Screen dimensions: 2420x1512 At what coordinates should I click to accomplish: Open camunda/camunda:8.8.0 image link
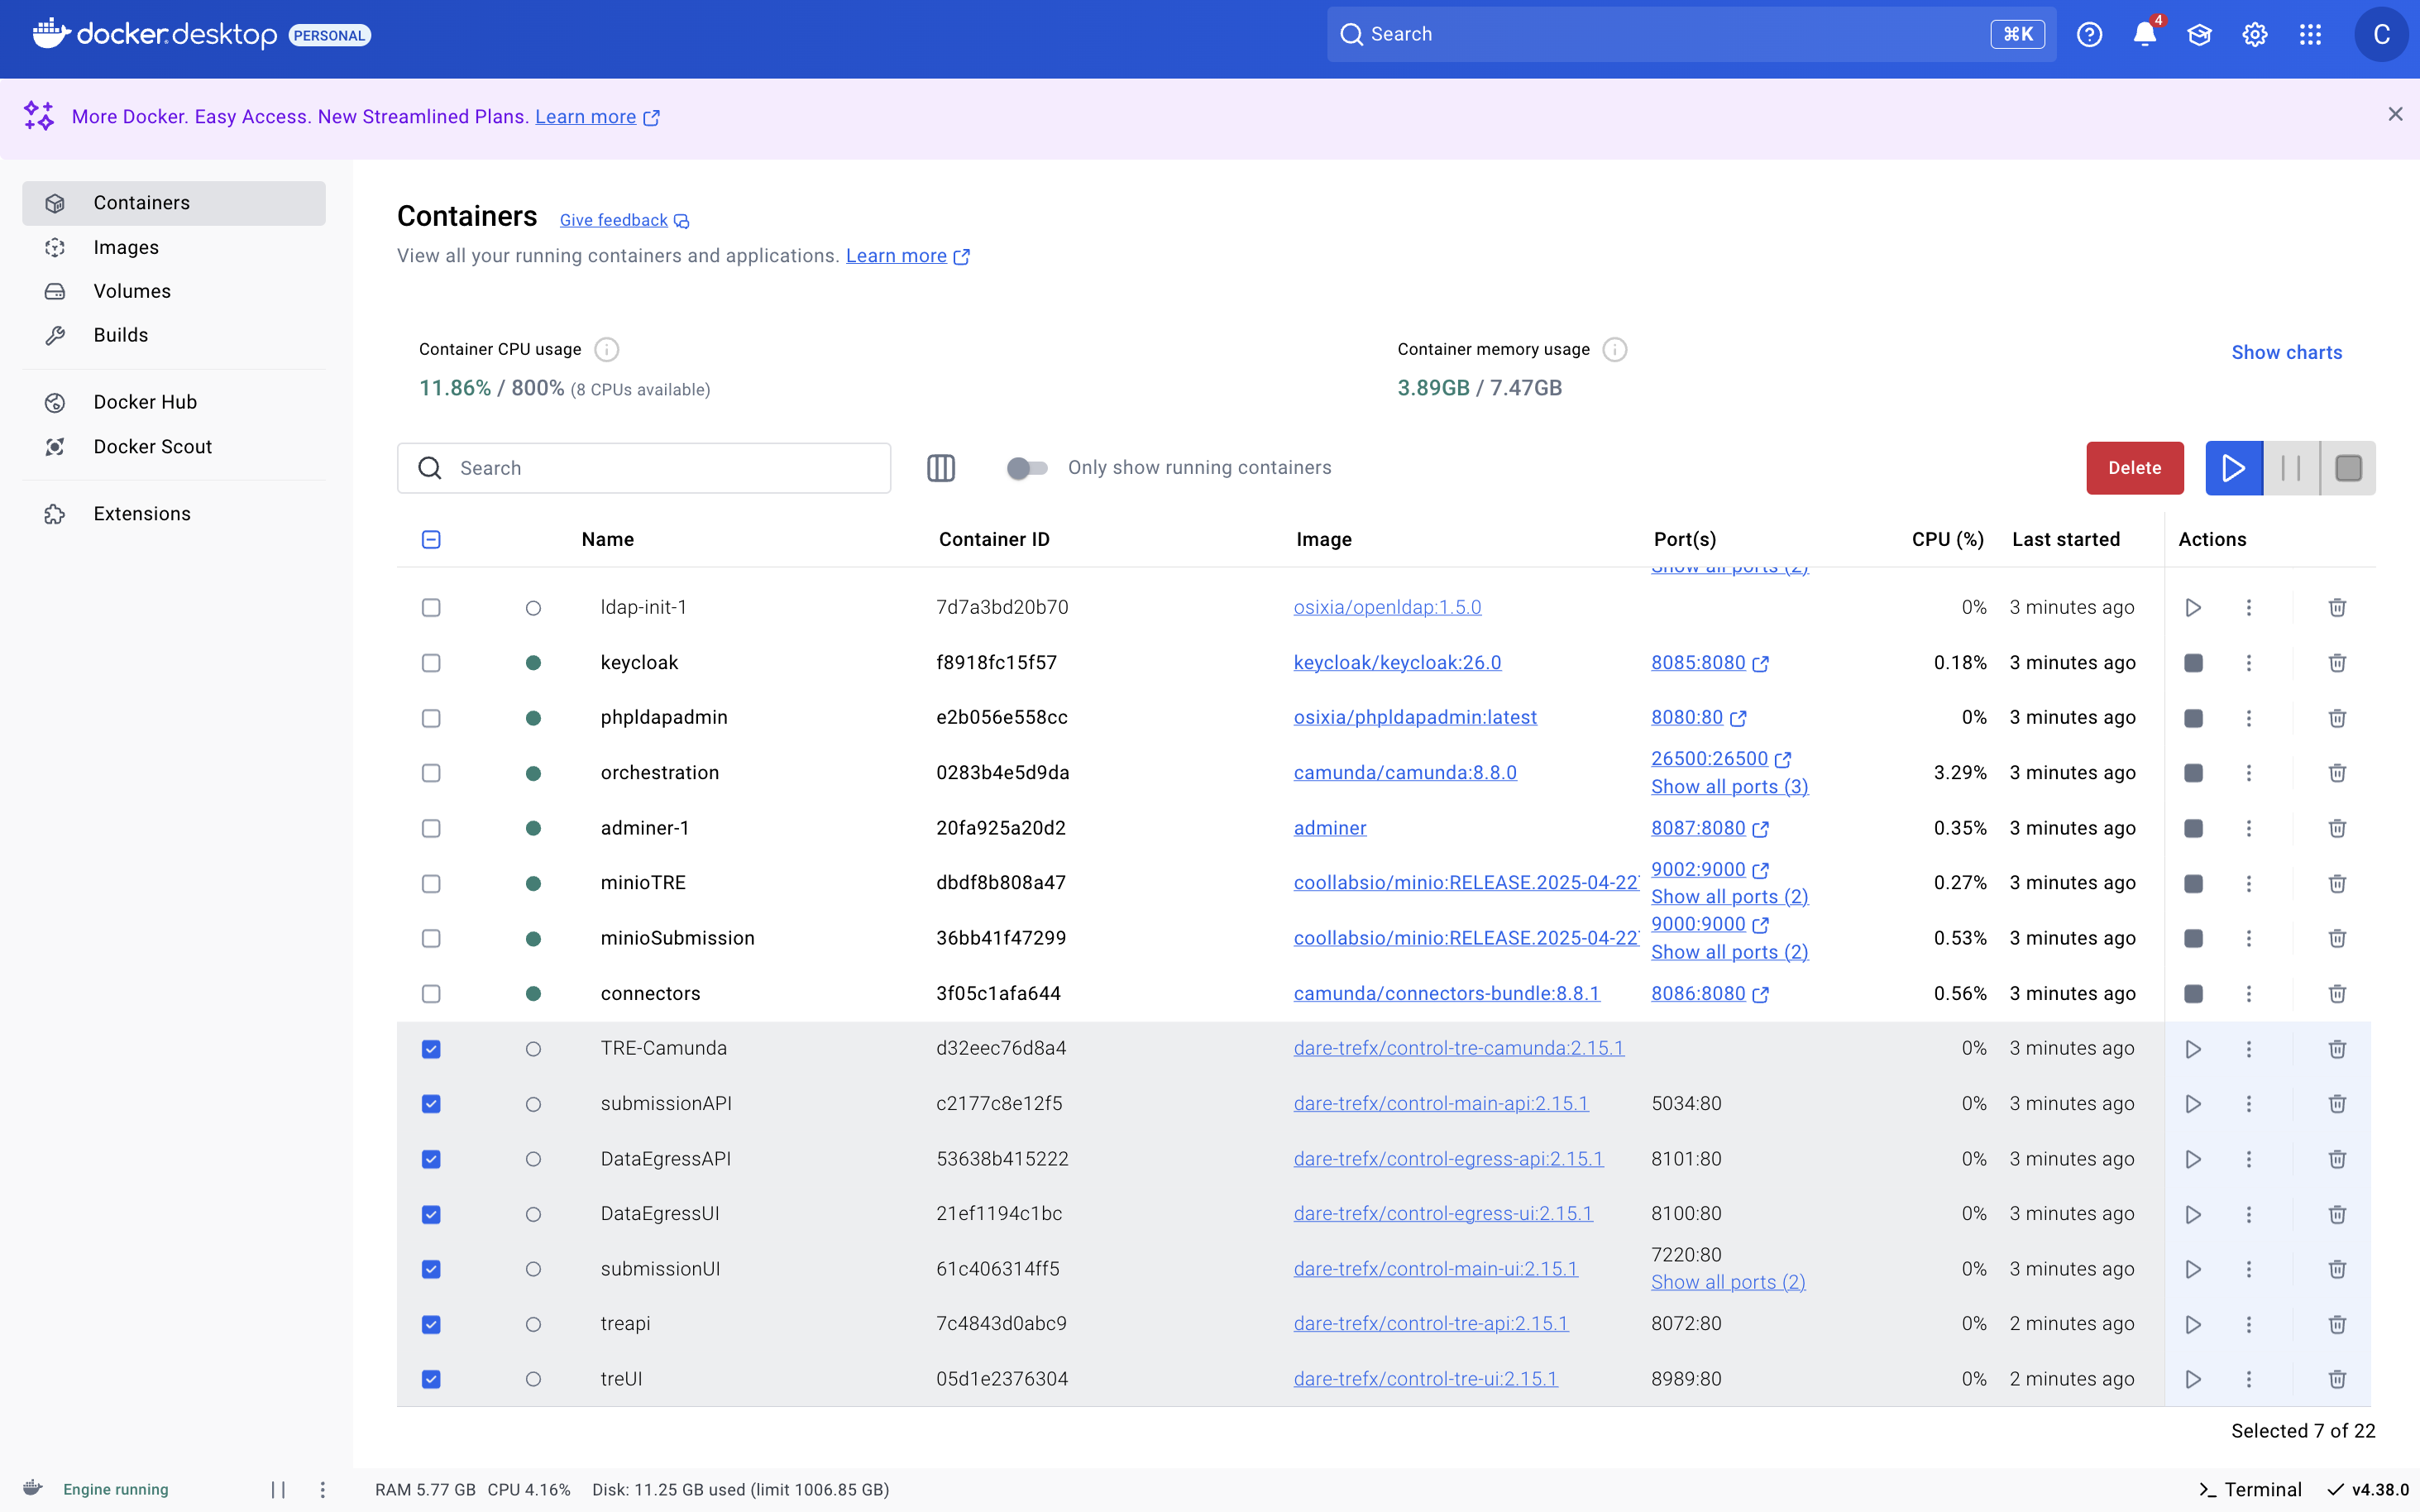point(1404,773)
